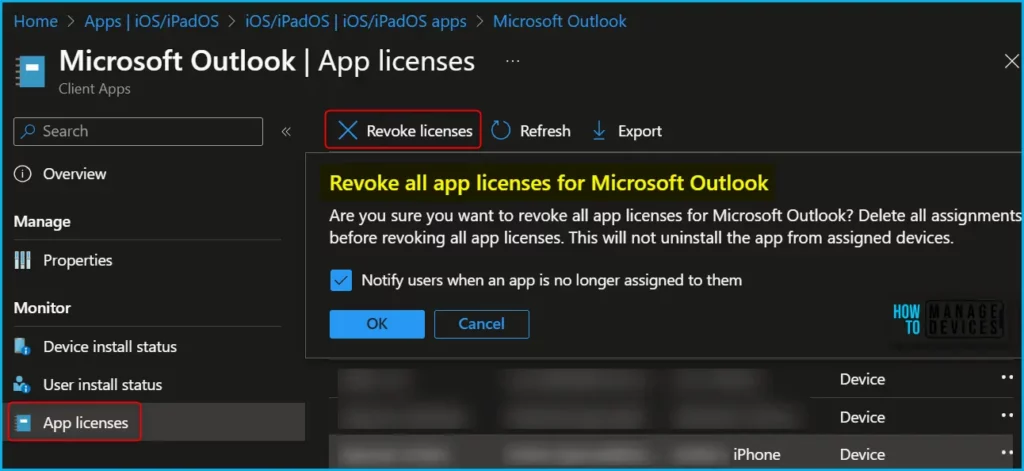Click the Refresh circular arrow icon
Screen dimensions: 1024x471
tap(500, 131)
